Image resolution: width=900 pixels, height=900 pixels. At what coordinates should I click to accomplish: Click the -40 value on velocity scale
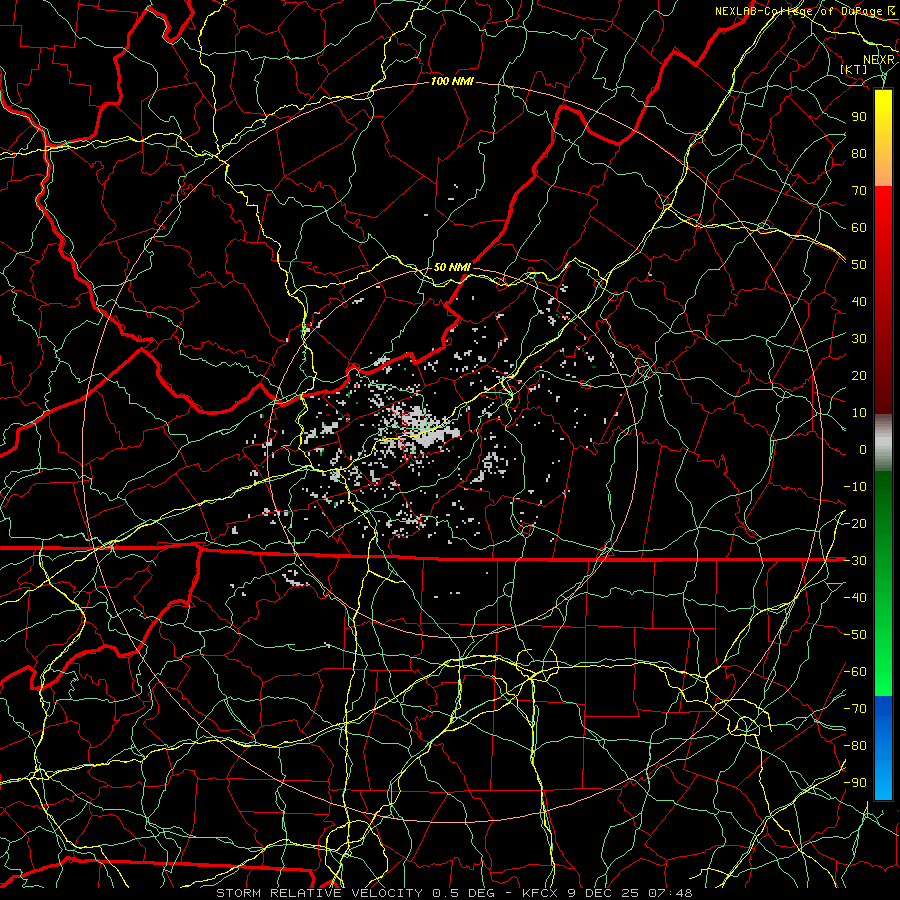click(x=855, y=598)
